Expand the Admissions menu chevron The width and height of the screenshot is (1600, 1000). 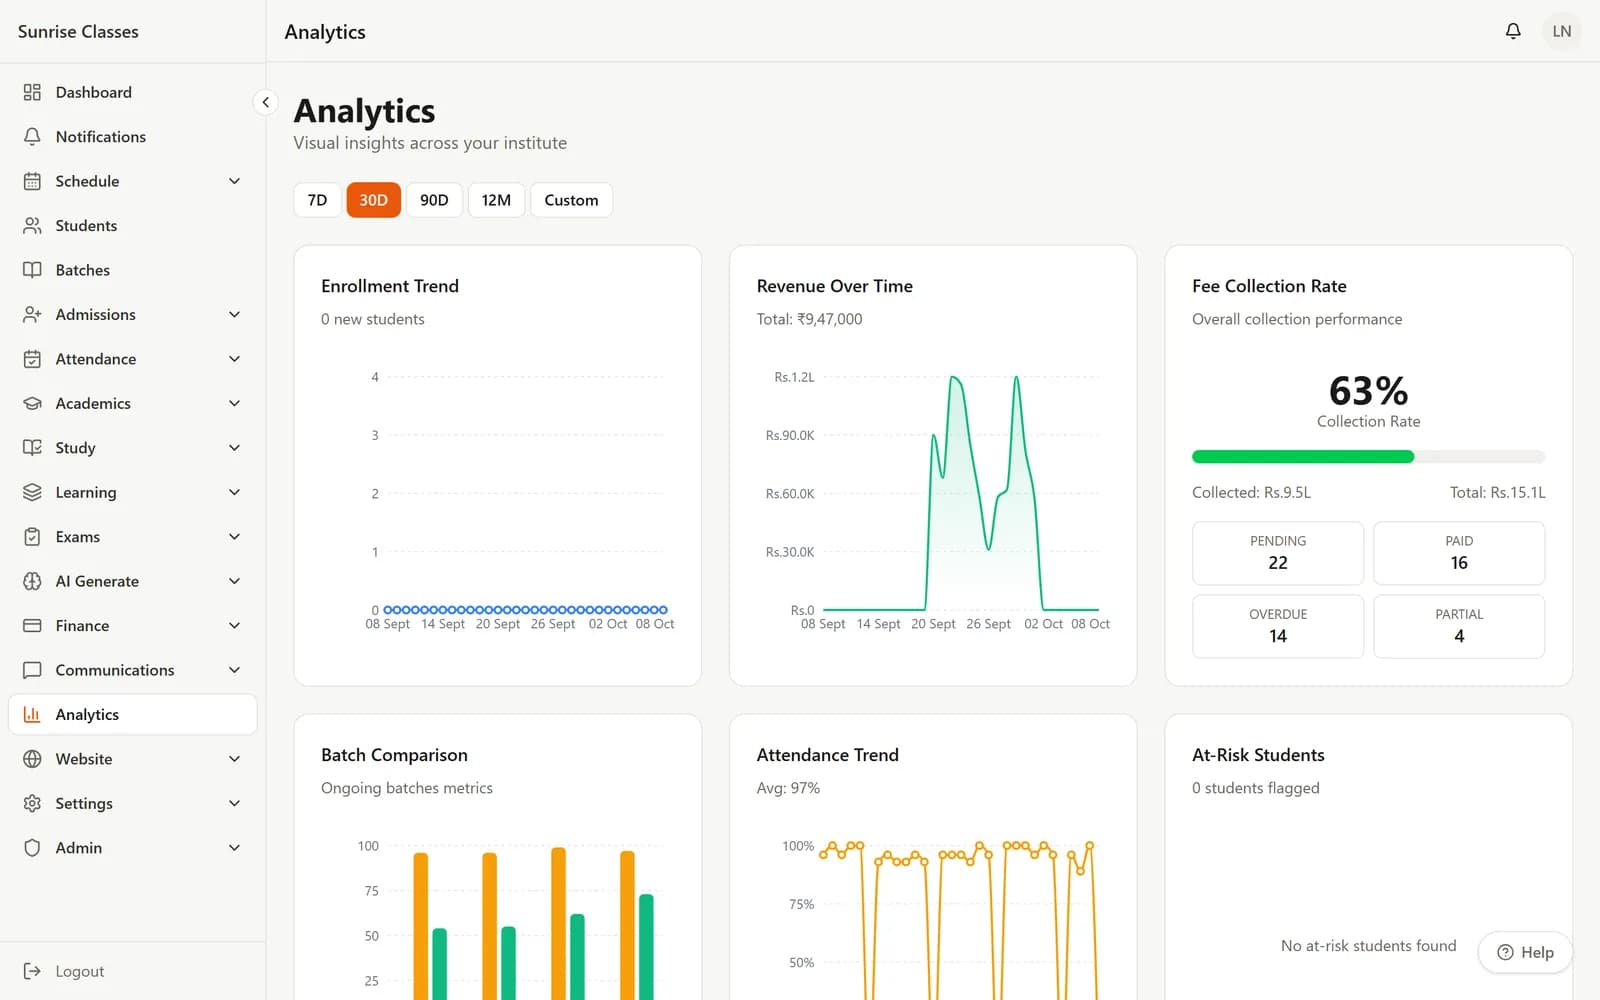click(x=234, y=315)
